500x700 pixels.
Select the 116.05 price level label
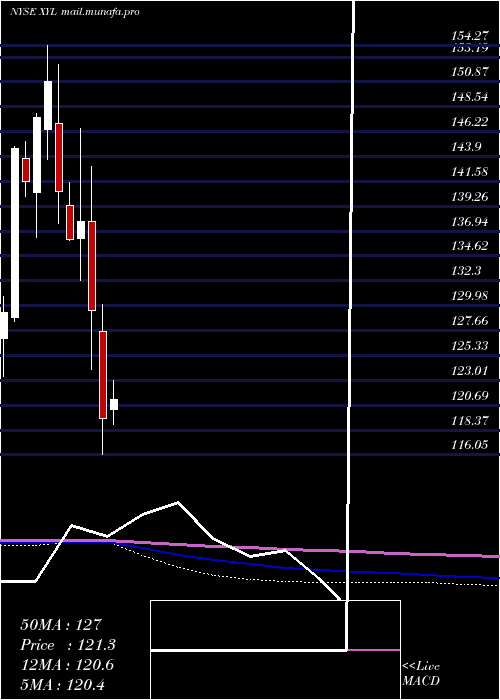pyautogui.click(x=470, y=446)
